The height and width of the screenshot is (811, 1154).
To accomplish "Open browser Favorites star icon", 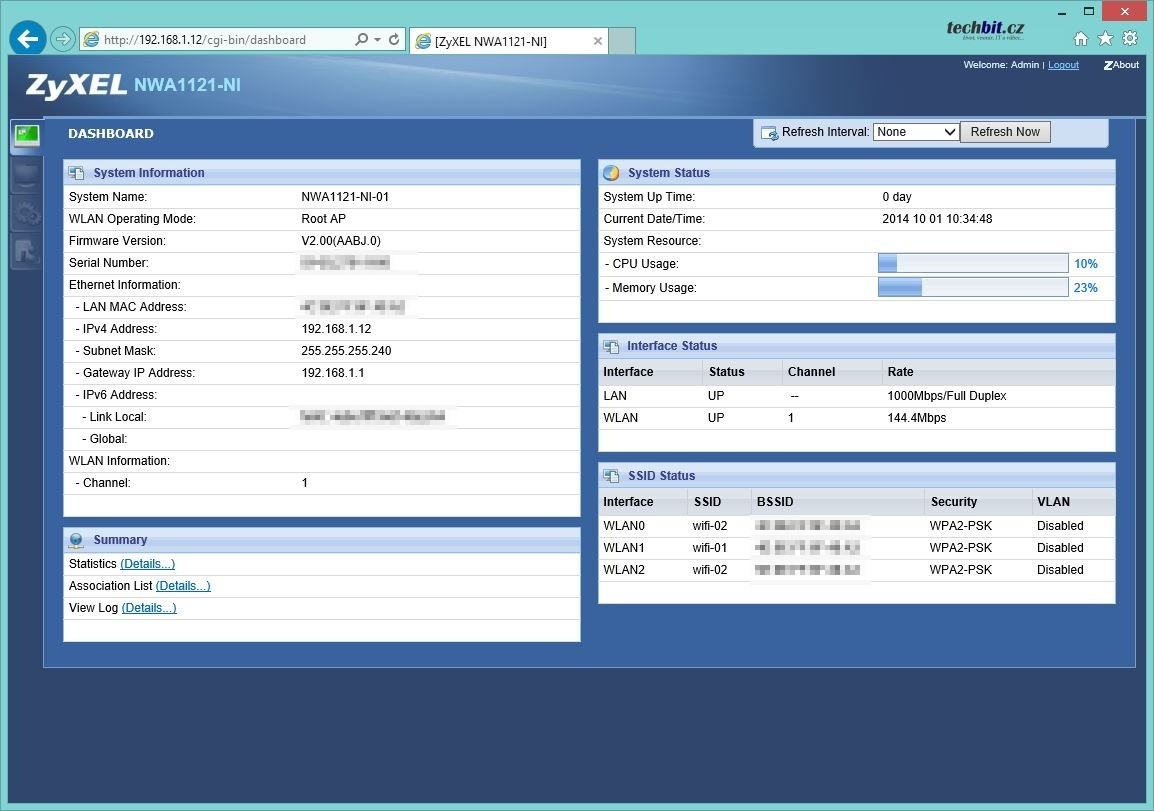I will pyautogui.click(x=1105, y=39).
